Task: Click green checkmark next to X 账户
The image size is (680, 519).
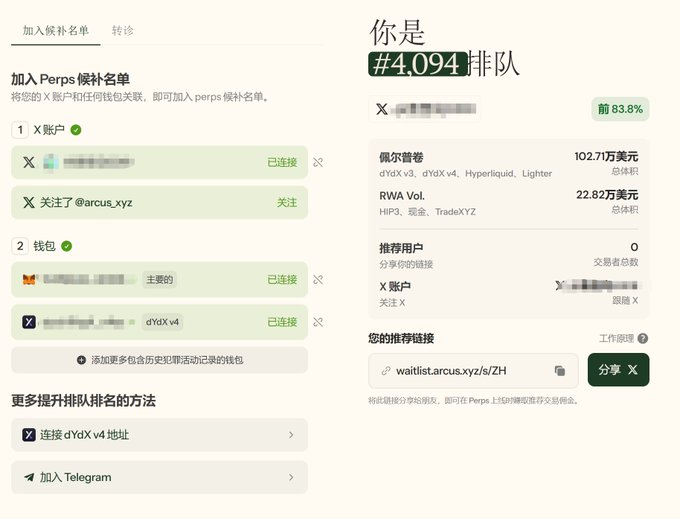Action: click(x=76, y=130)
